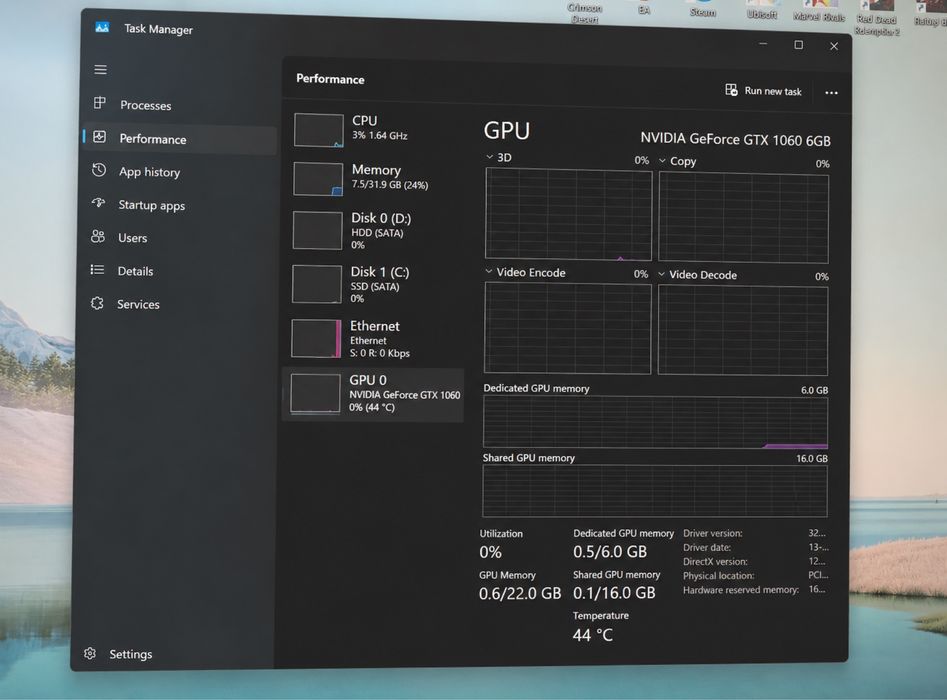Open the hamburger navigation menu
Viewport: 947px width, 700px height.
coord(100,69)
